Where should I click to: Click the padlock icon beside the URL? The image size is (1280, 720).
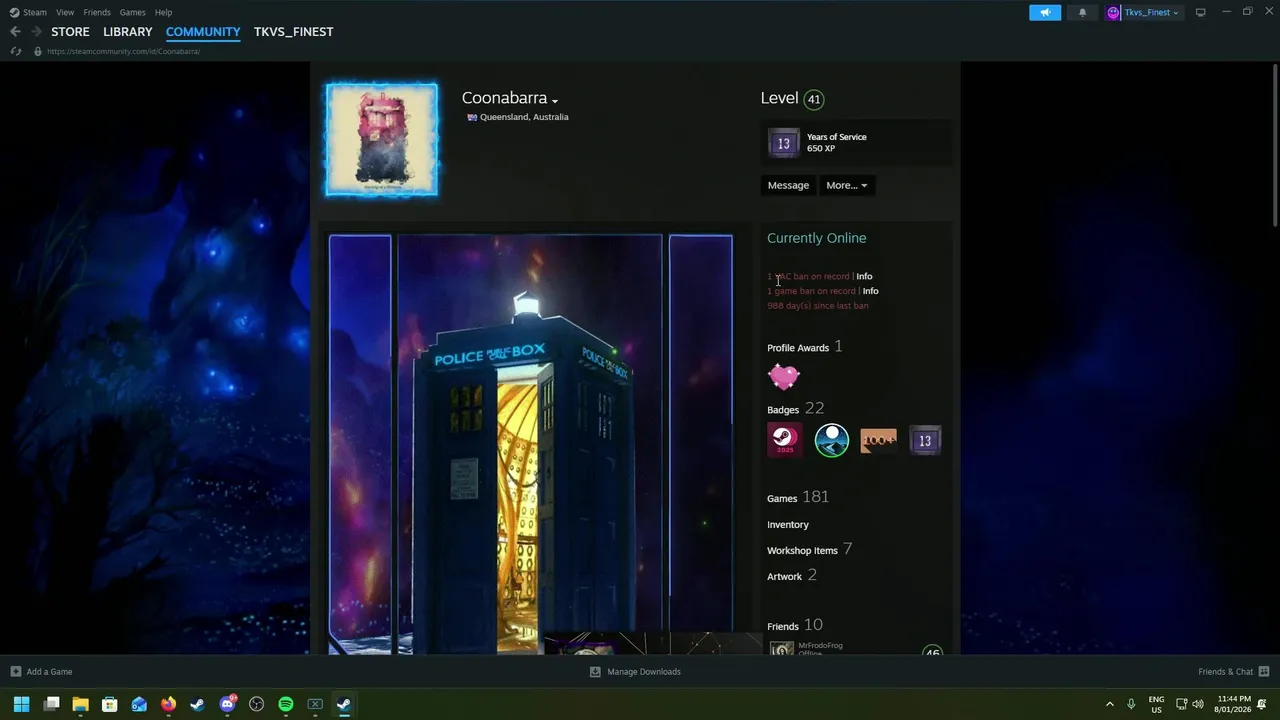pos(37,51)
